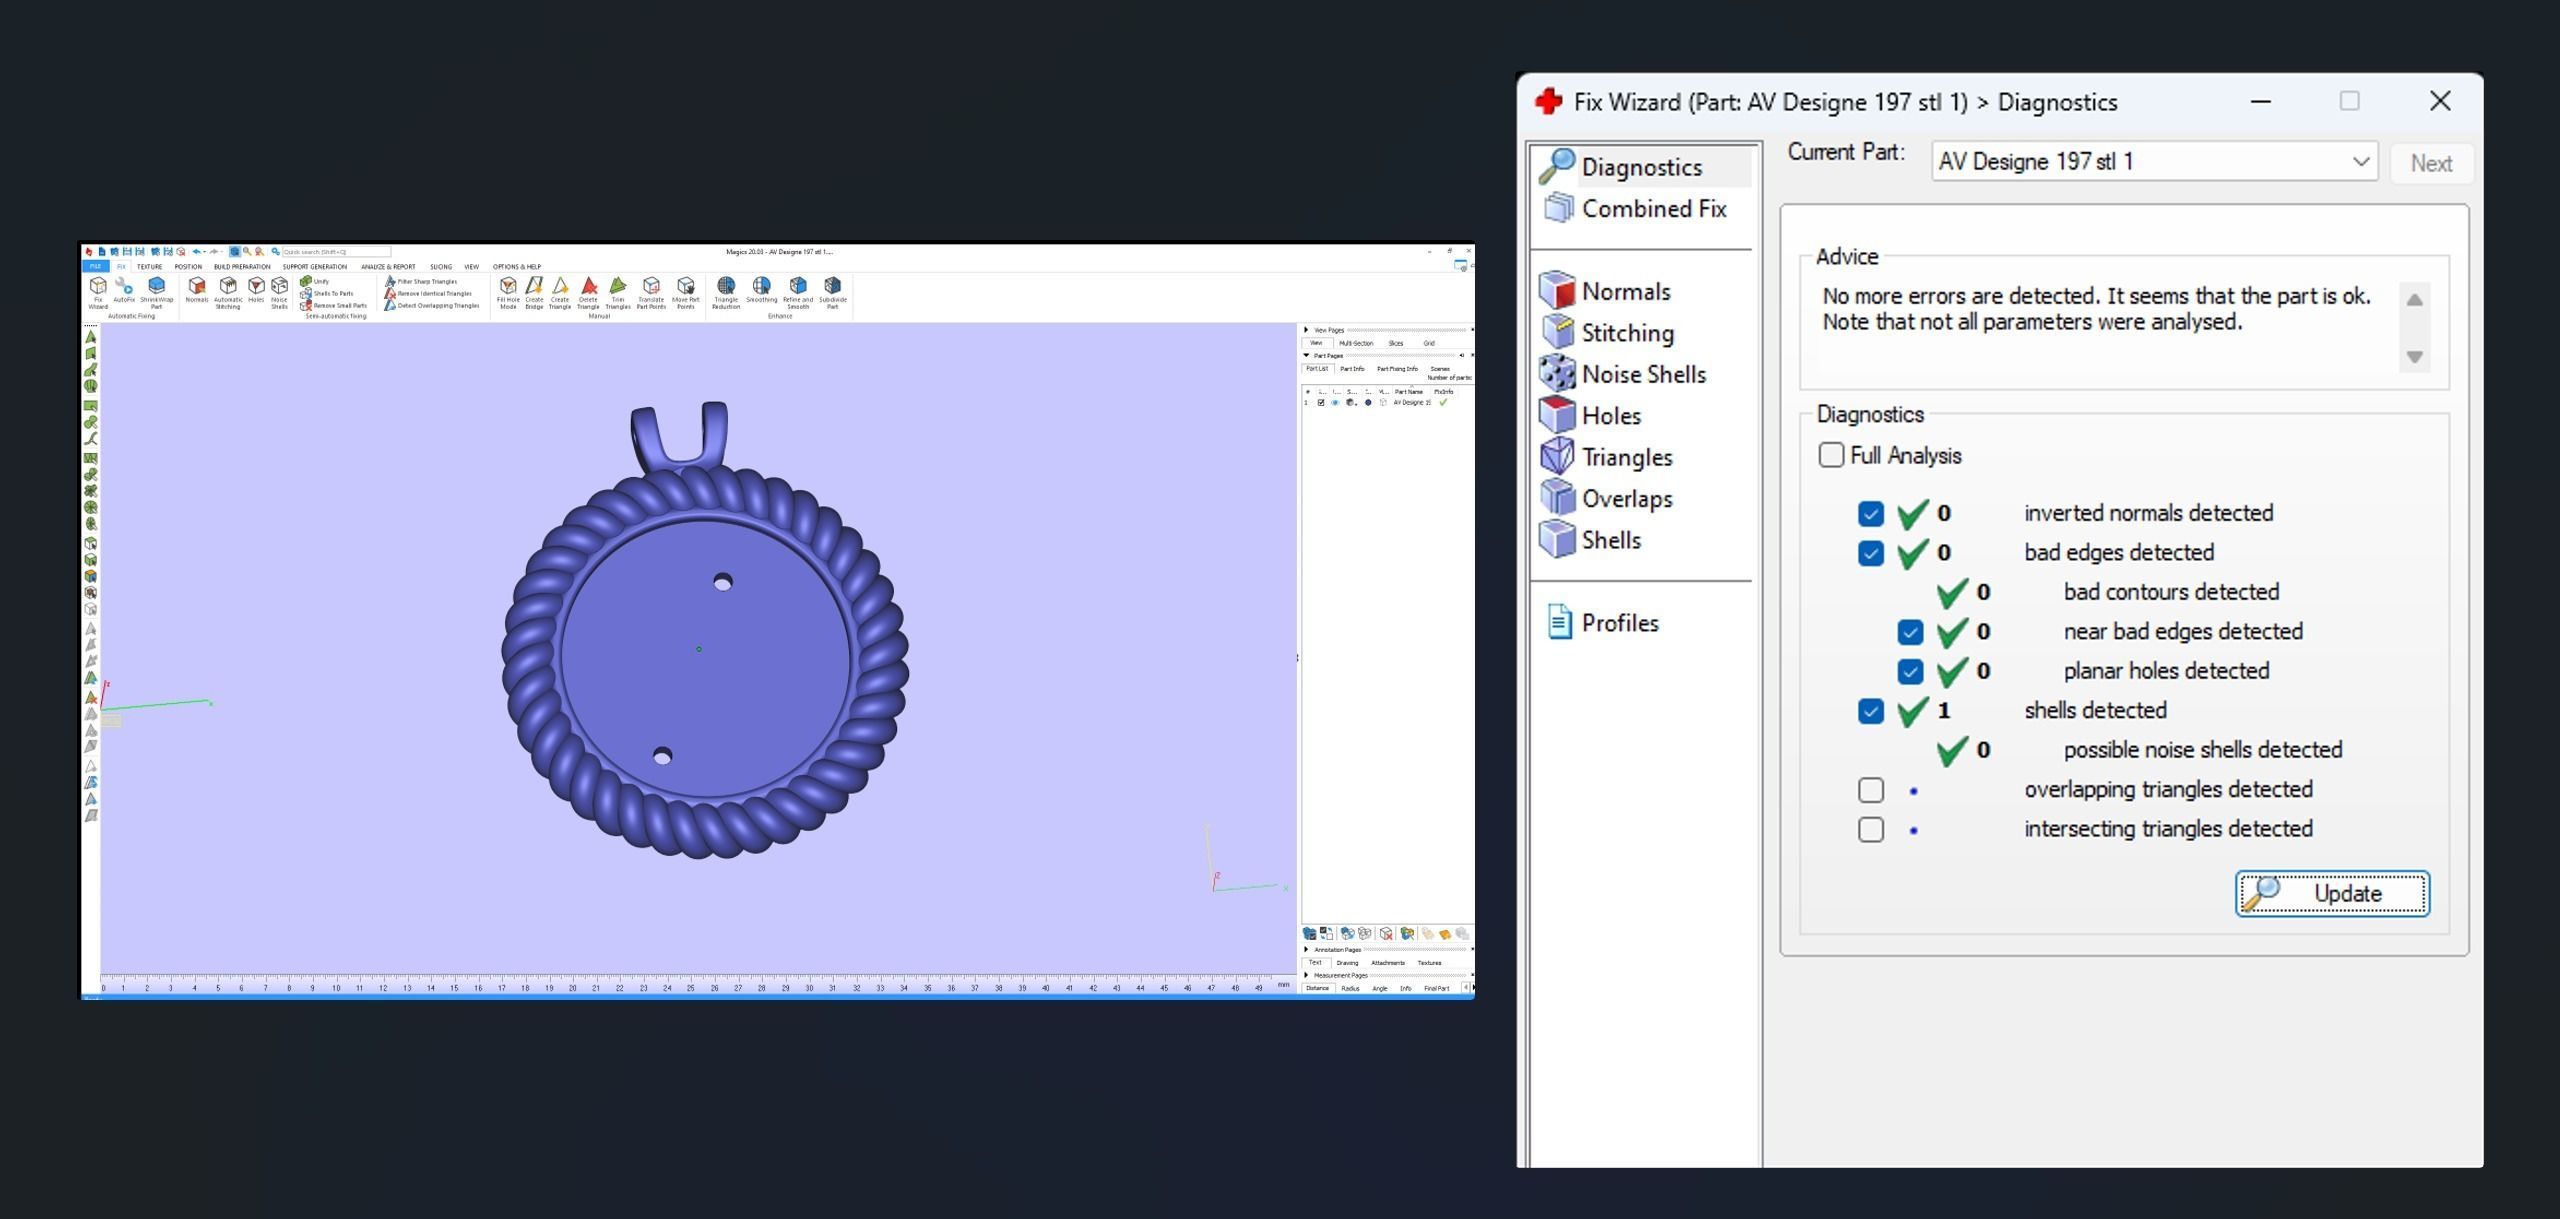The width and height of the screenshot is (2560, 1219).
Task: Switch to the Build Preparation ribbon tab
Action: [x=242, y=267]
